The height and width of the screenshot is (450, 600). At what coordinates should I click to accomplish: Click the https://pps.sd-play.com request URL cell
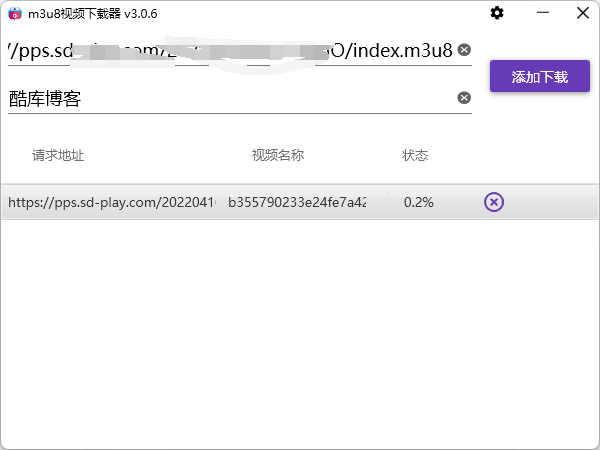coord(112,202)
